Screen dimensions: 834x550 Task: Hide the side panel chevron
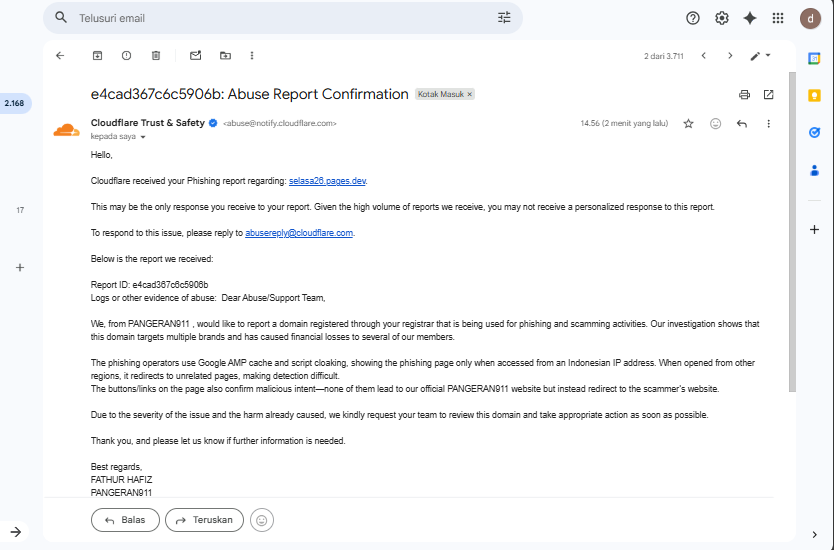(x=814, y=535)
